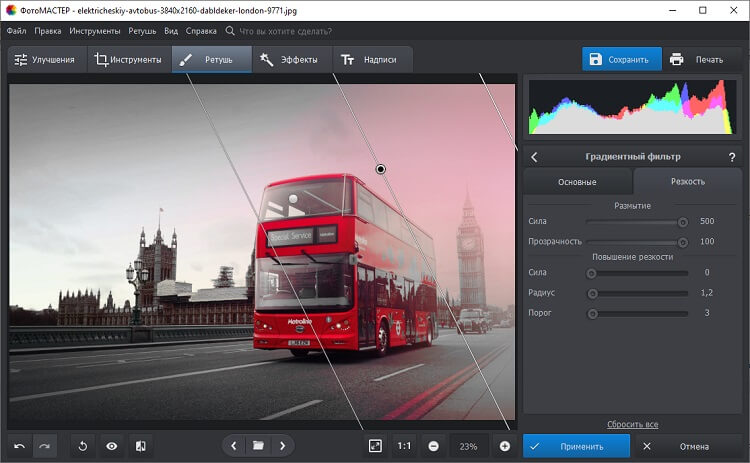The height and width of the screenshot is (463, 750).
Task: Open the Инструменты menu in menu bar
Action: pyautogui.click(x=95, y=31)
